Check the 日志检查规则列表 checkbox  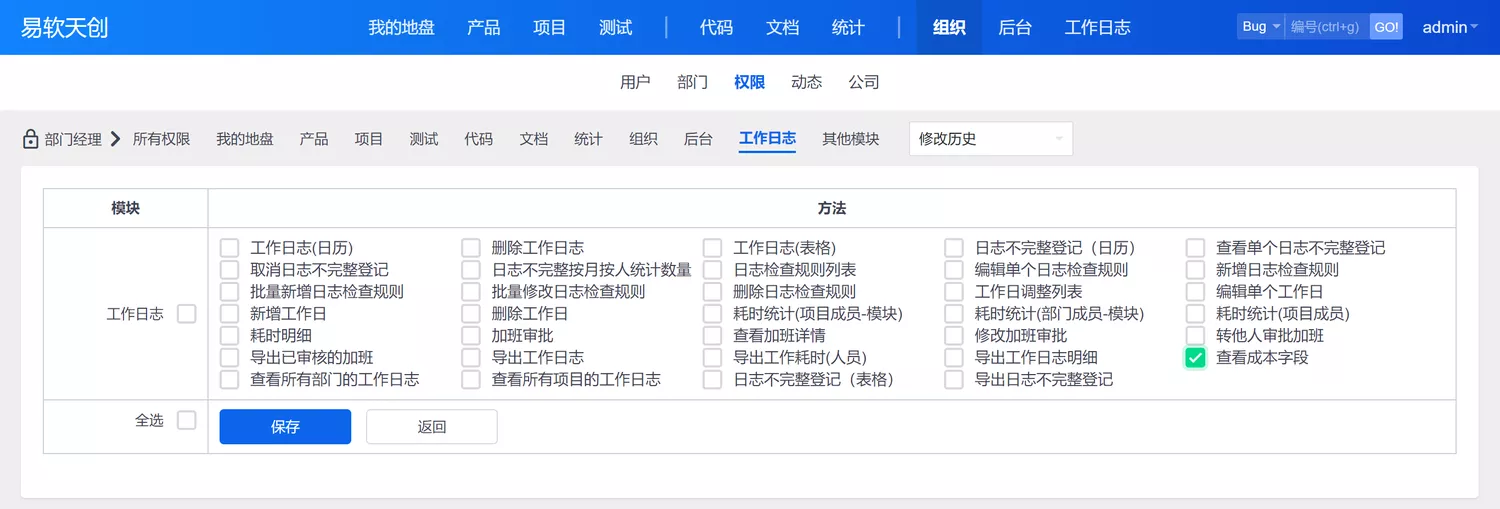712,270
